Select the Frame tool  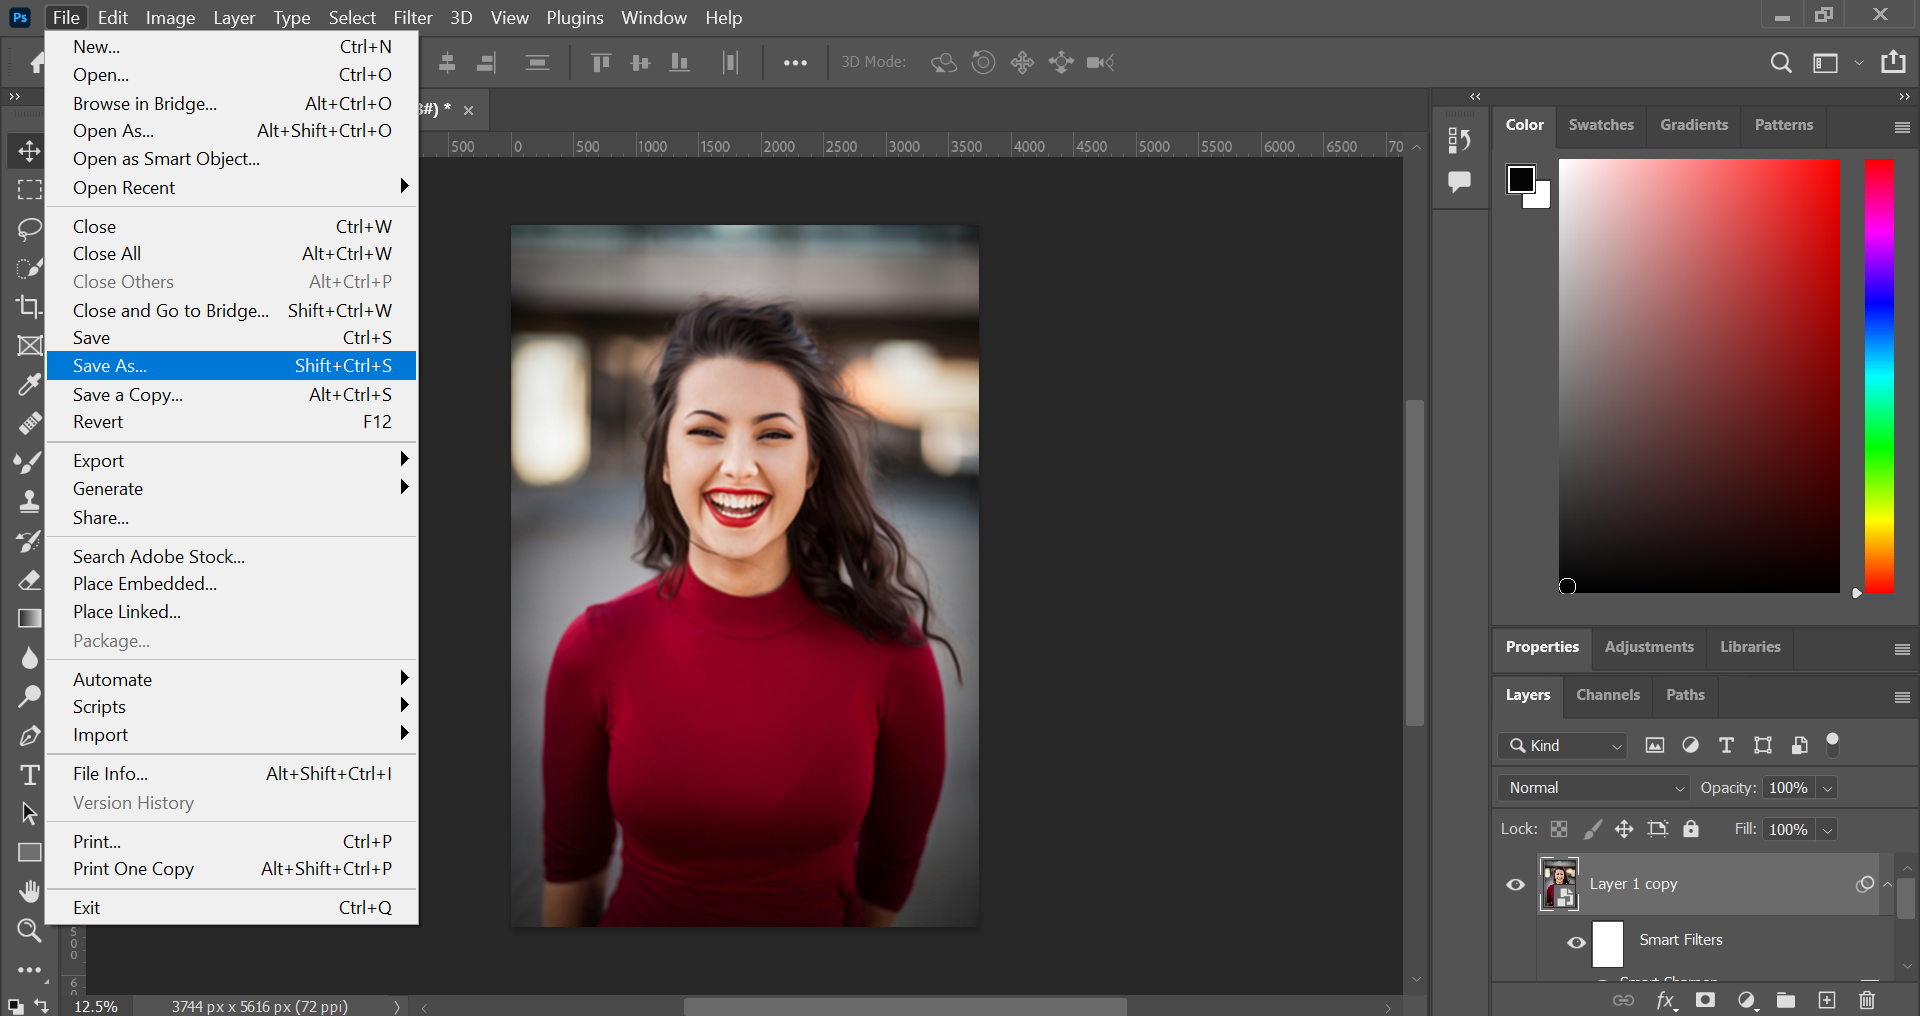(29, 346)
